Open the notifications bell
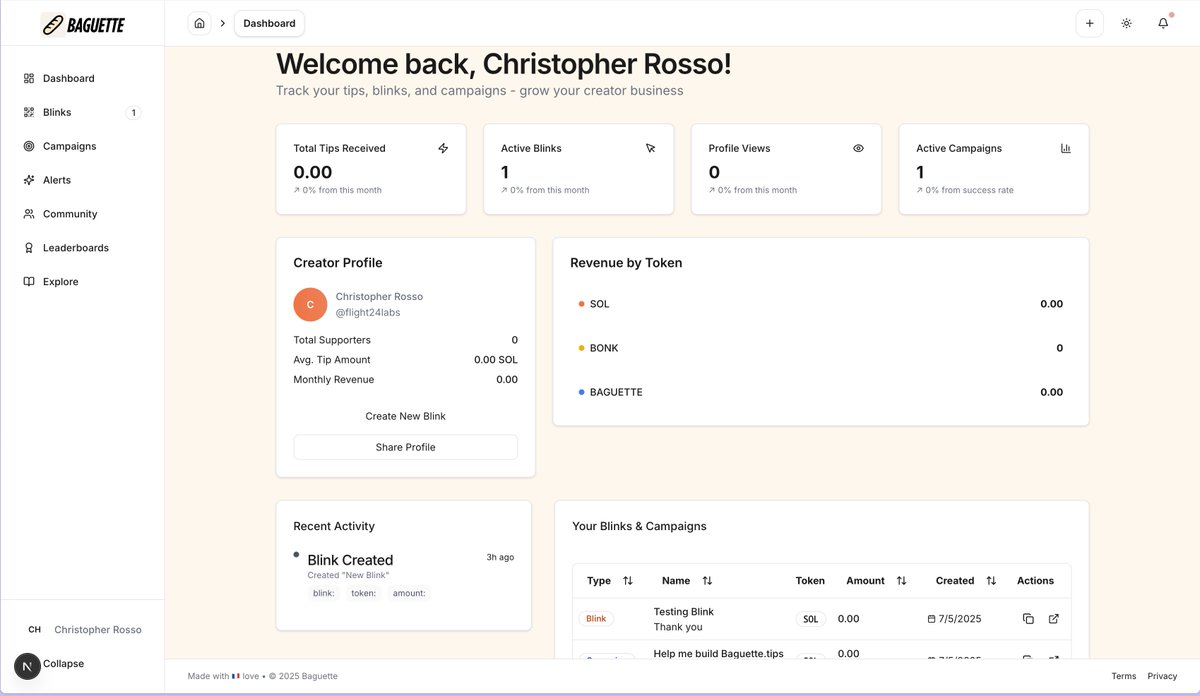 [1163, 23]
